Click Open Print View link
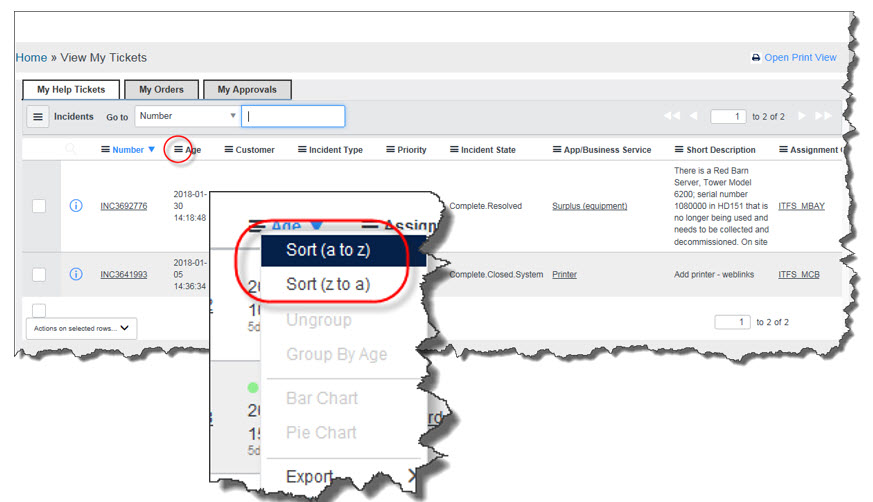Viewport: 873px width, 502px height. [x=800, y=58]
